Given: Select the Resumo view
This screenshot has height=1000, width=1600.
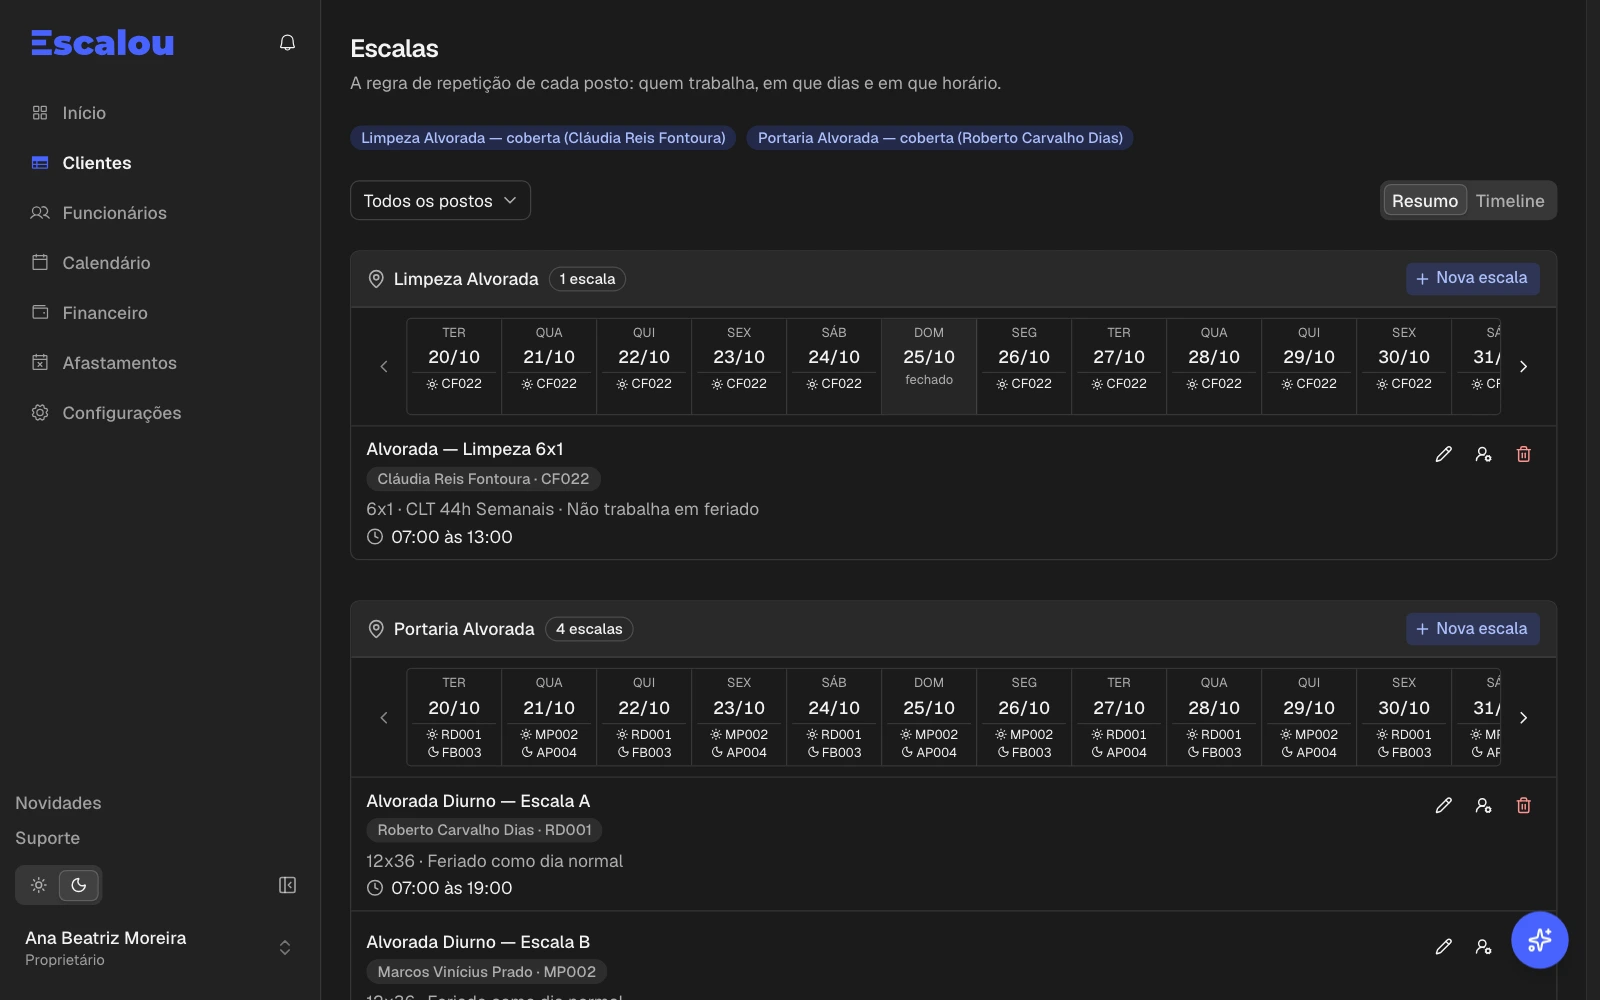Looking at the screenshot, I should 1425,201.
